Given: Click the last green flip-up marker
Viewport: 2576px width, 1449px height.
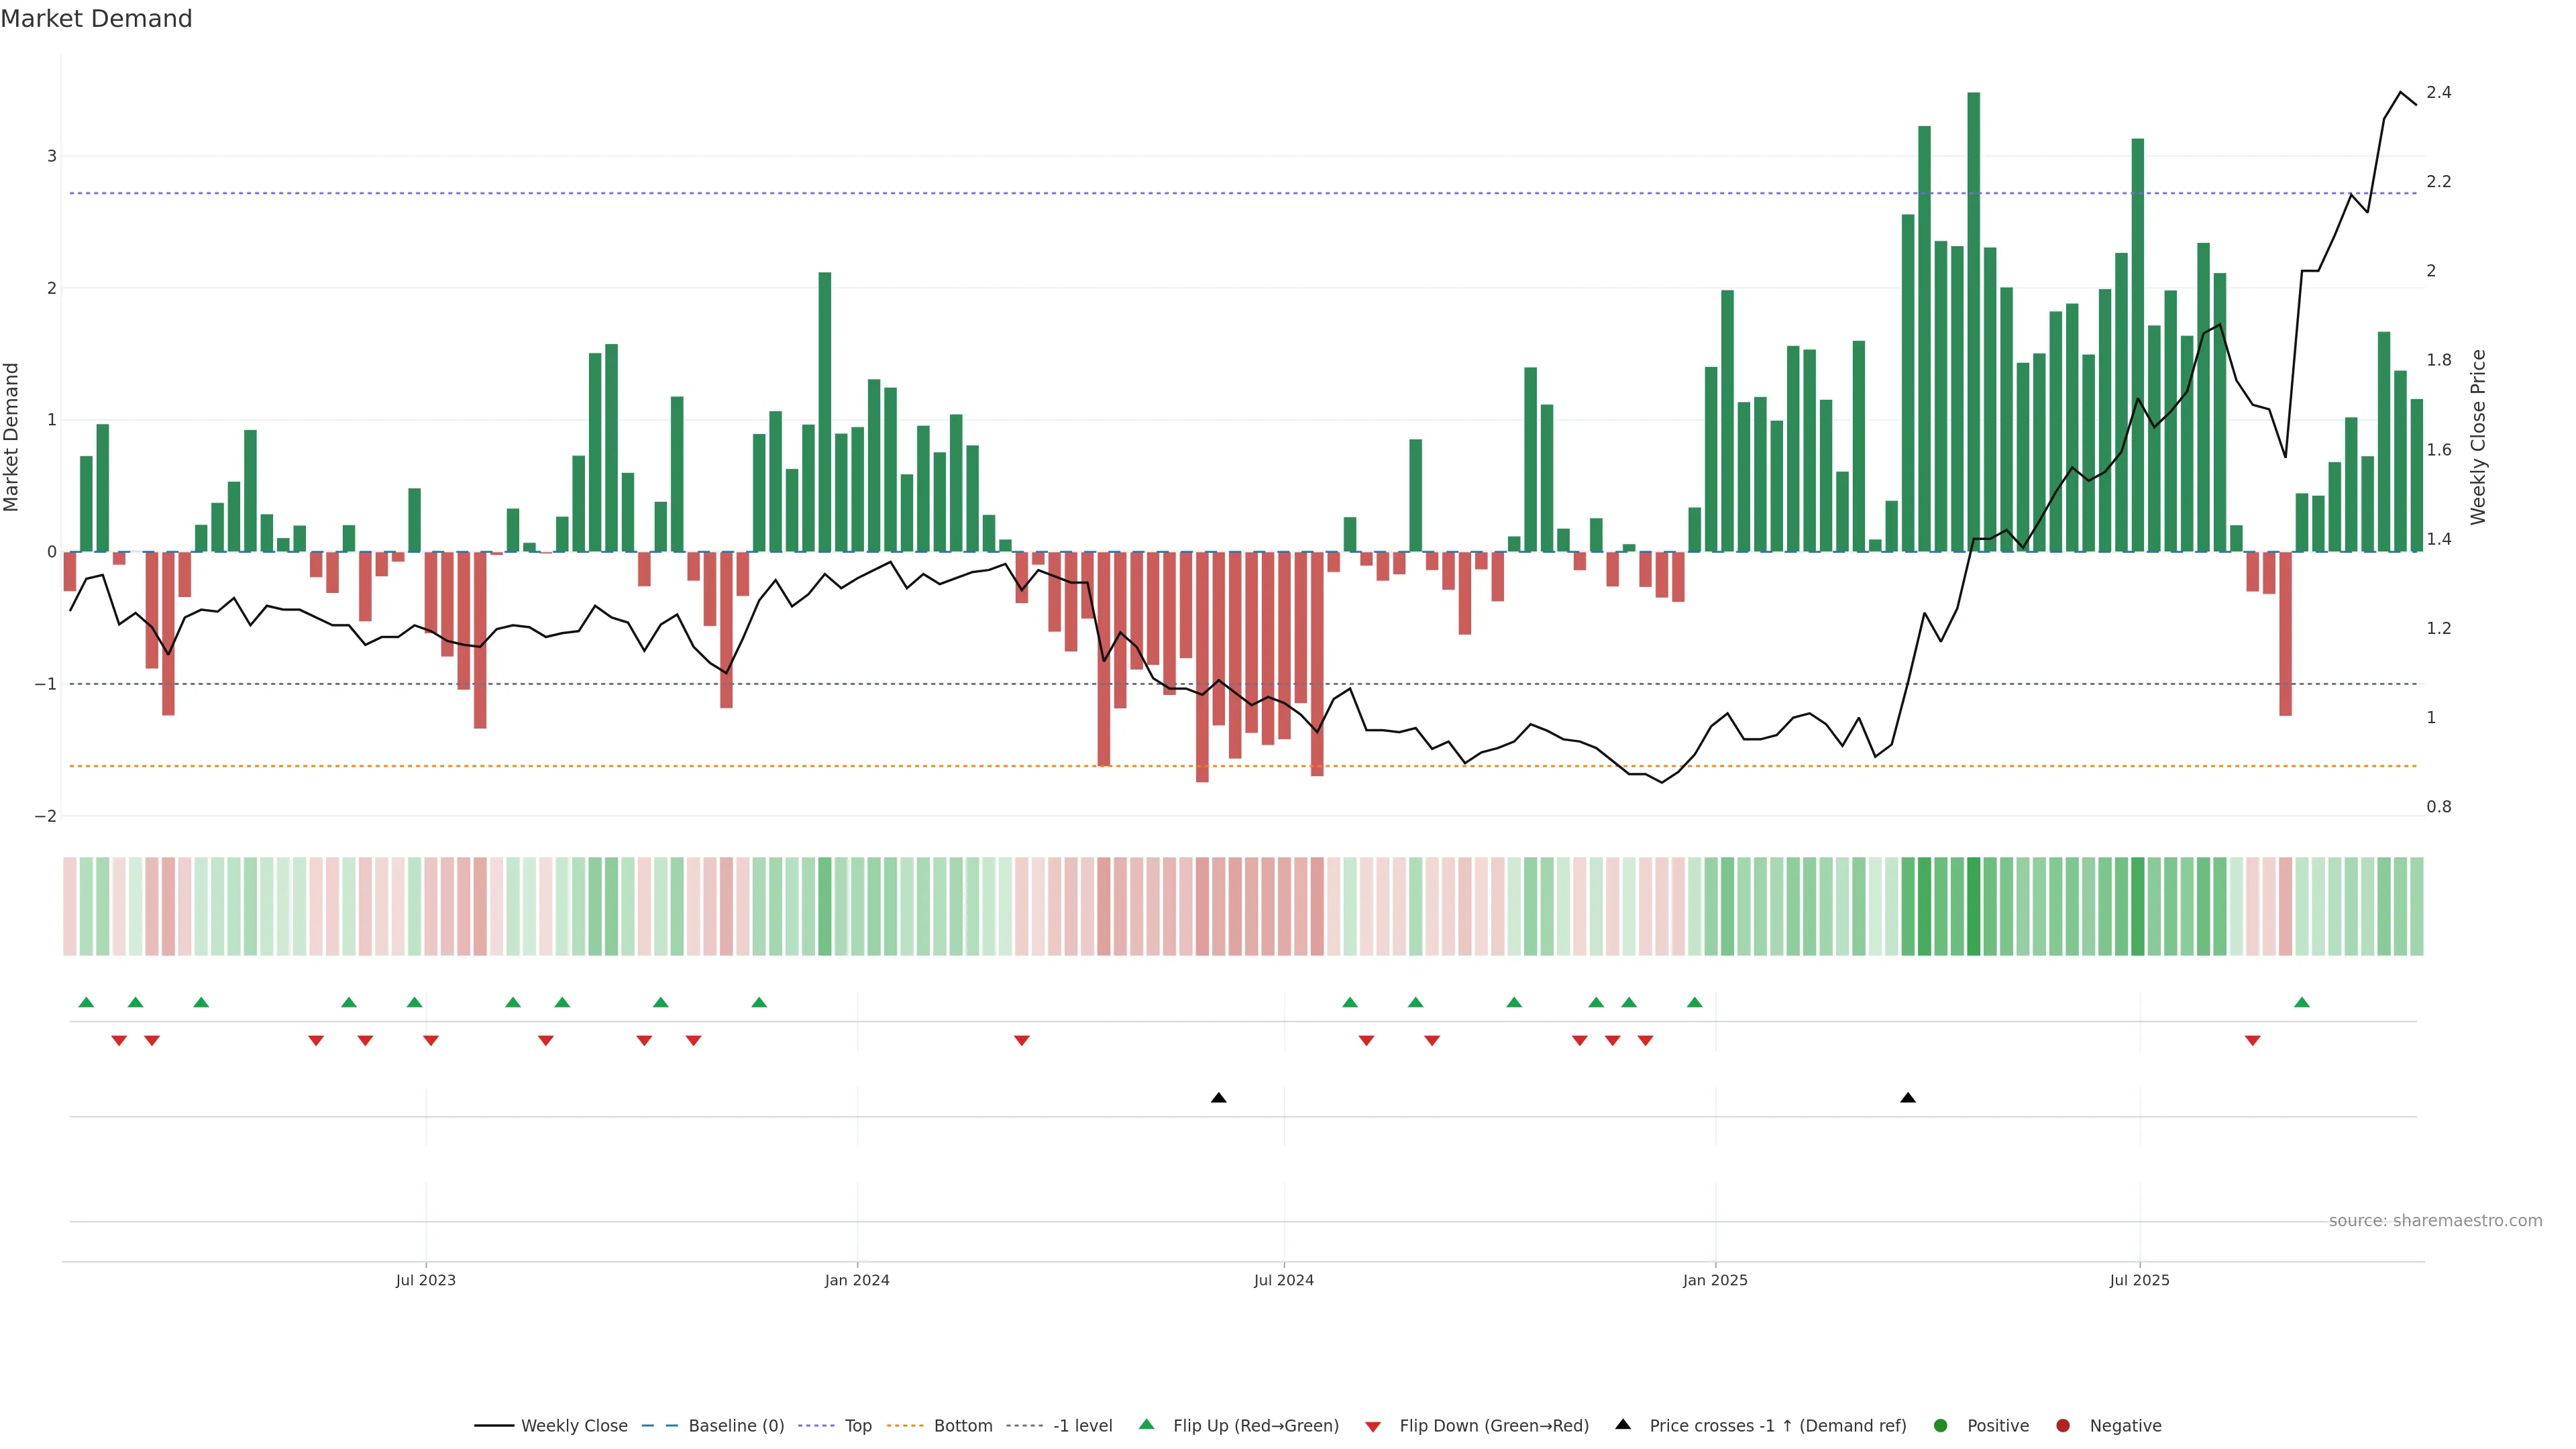Looking at the screenshot, I should coord(2302,1003).
